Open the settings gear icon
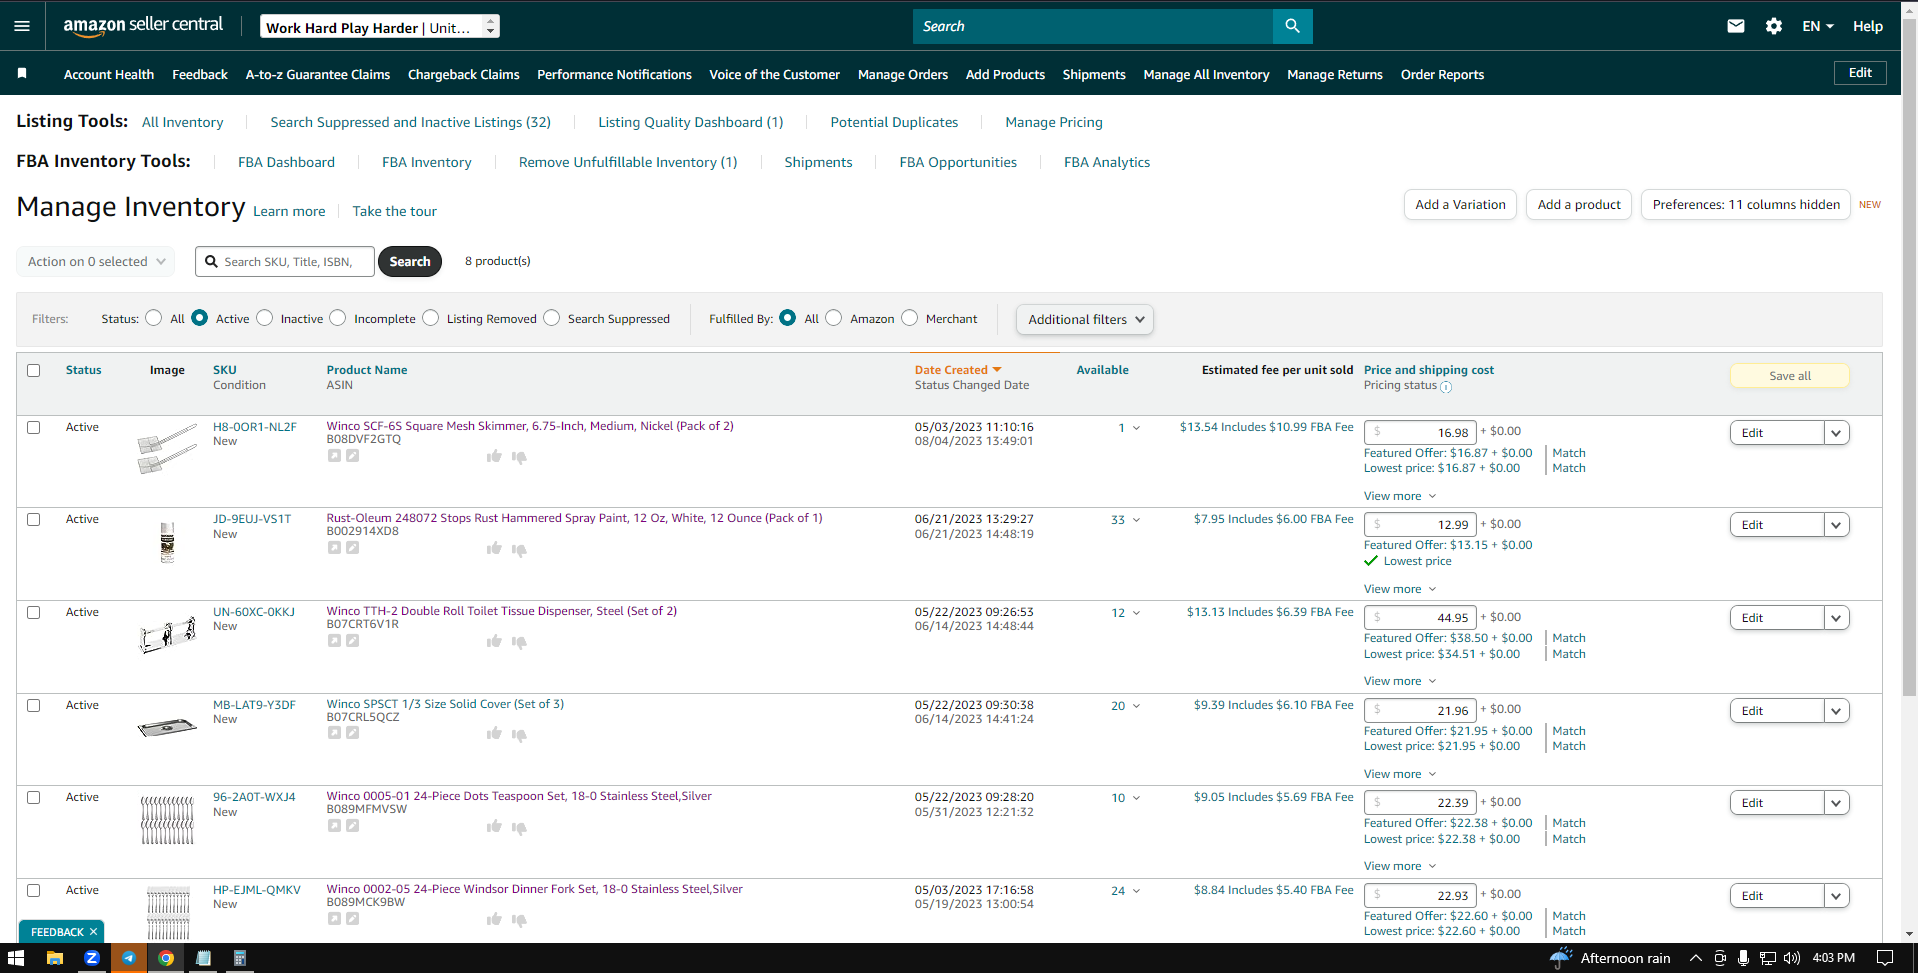The image size is (1918, 973). point(1774,26)
